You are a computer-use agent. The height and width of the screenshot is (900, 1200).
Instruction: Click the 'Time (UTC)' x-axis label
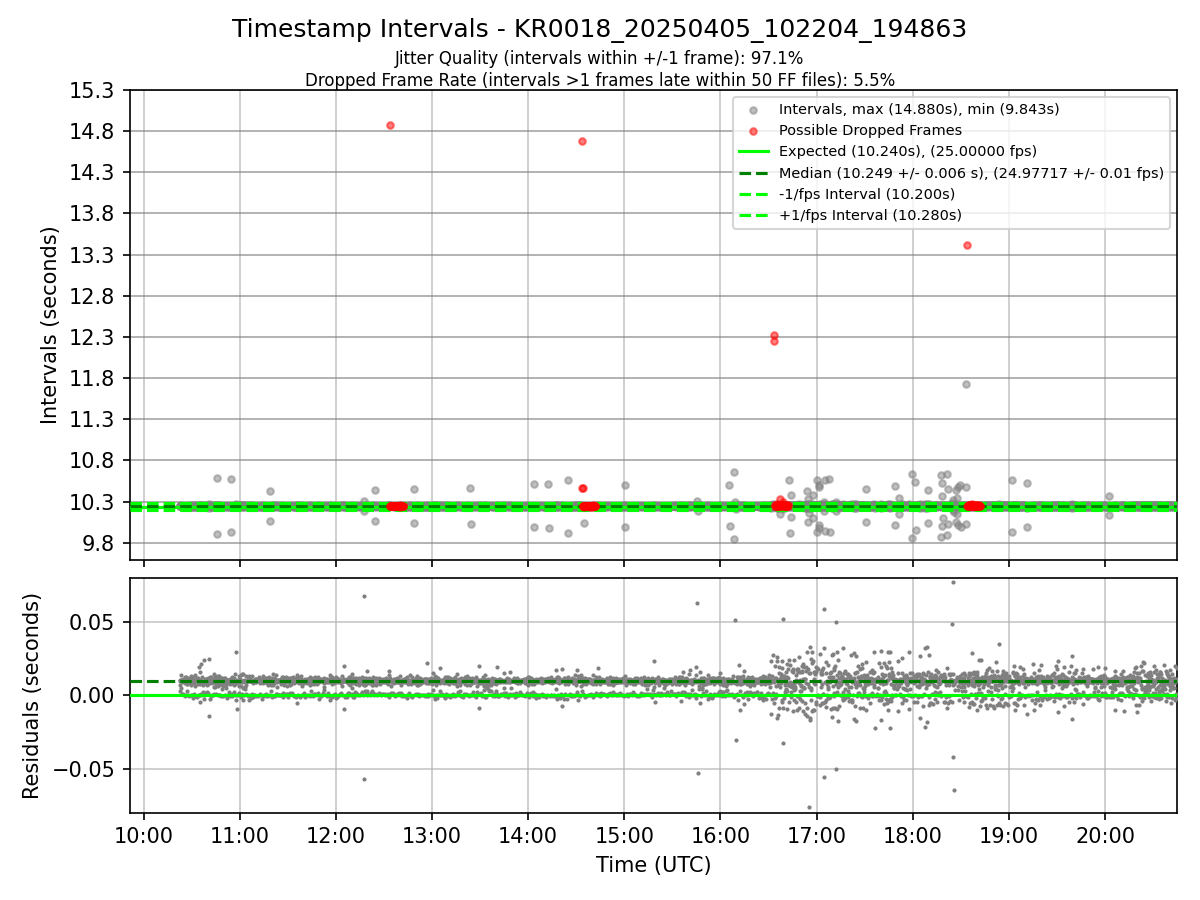point(653,865)
